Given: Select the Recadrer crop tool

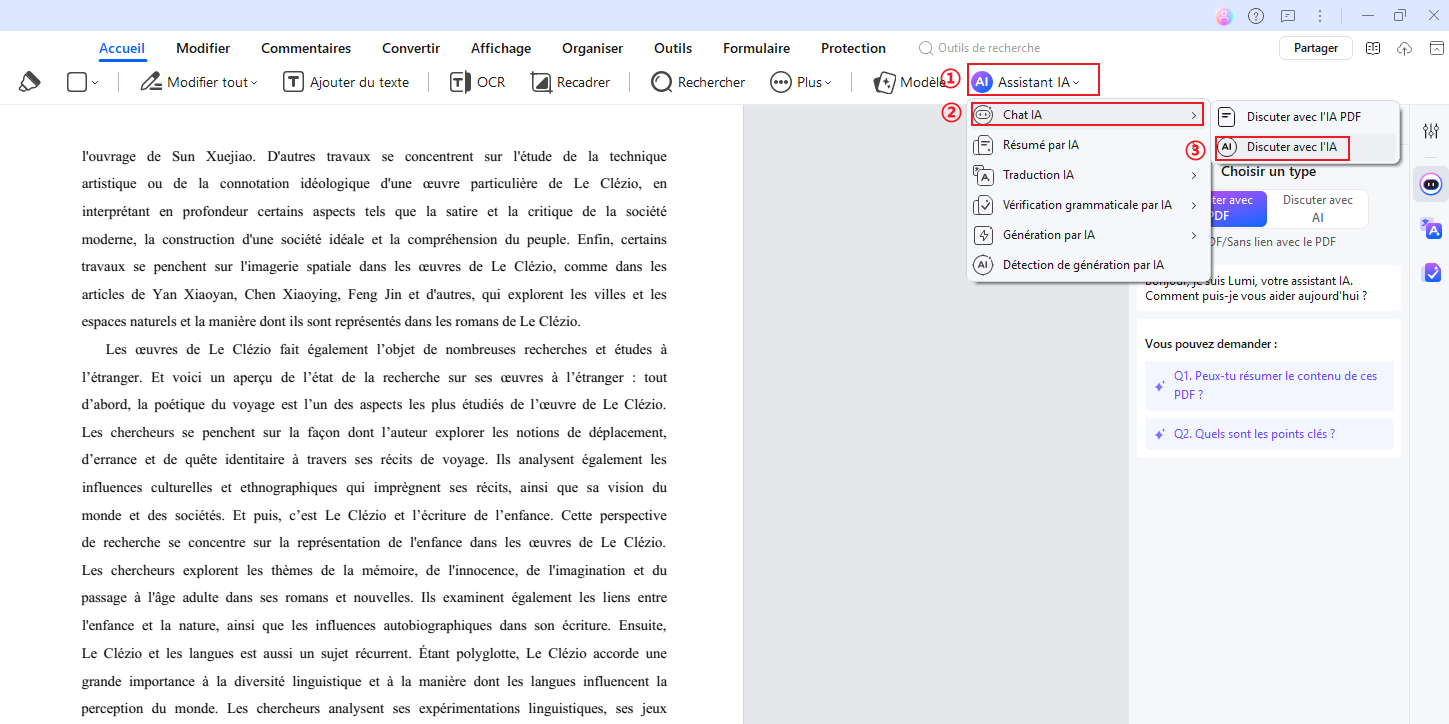Looking at the screenshot, I should [x=570, y=82].
